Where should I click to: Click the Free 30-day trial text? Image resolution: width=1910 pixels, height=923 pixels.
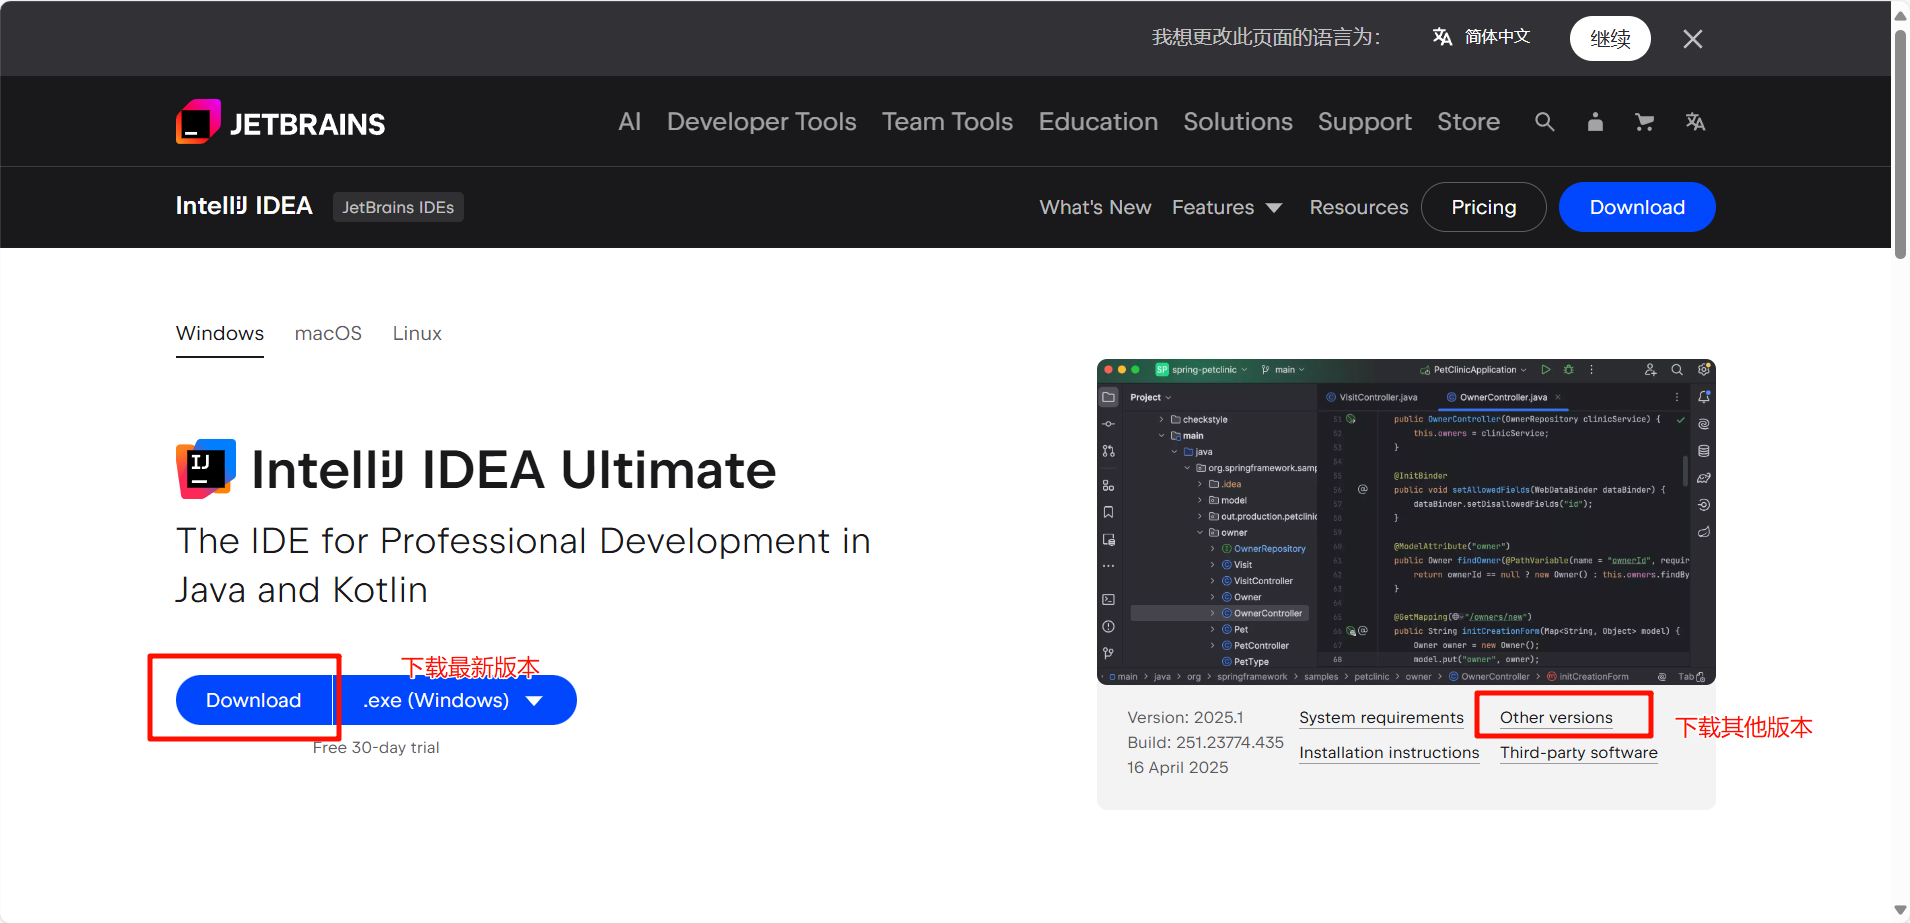point(376,748)
